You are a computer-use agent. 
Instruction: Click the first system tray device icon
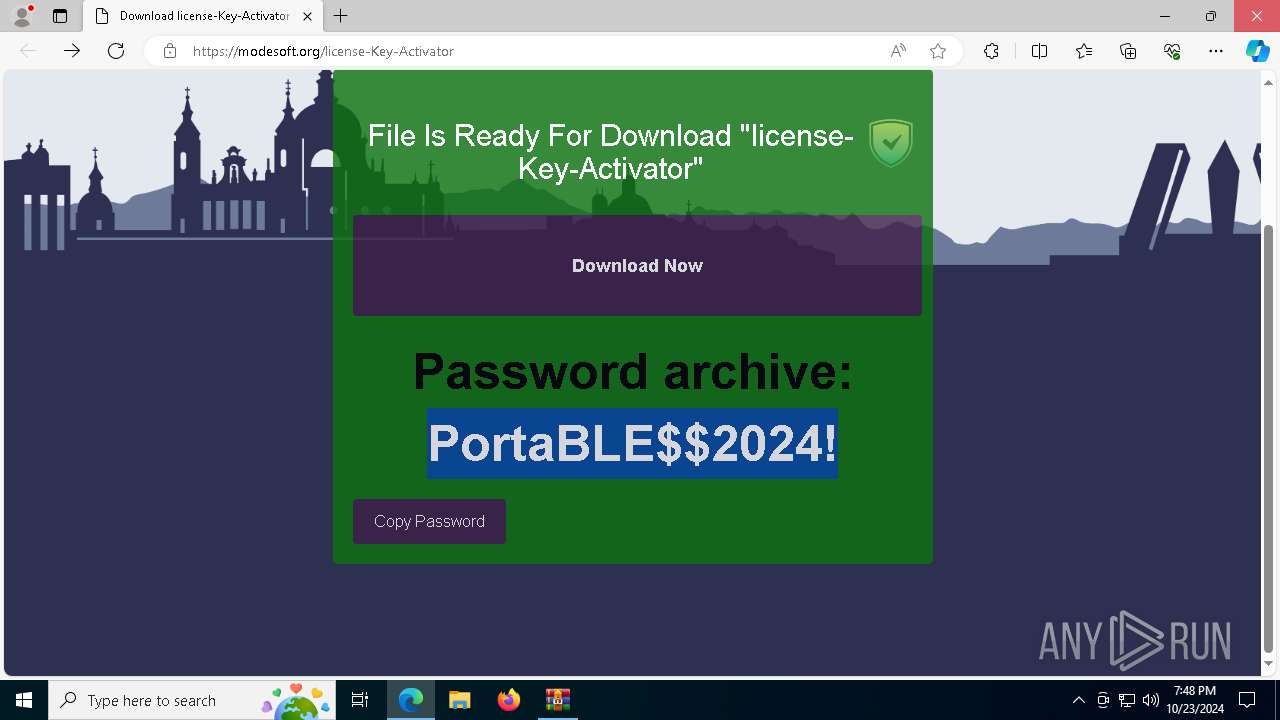(x=1103, y=700)
